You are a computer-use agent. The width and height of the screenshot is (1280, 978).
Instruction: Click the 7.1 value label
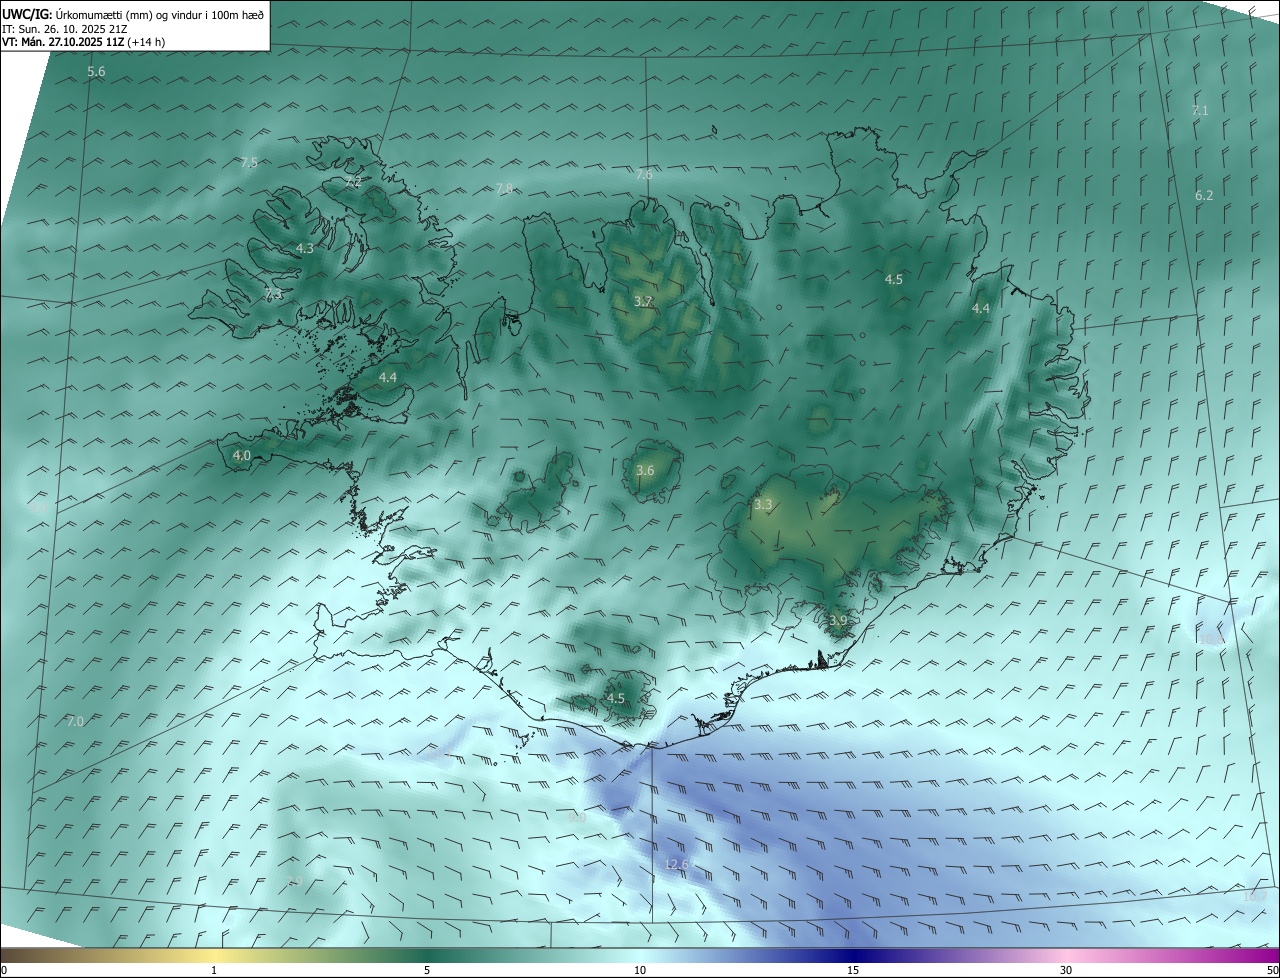click(1200, 111)
